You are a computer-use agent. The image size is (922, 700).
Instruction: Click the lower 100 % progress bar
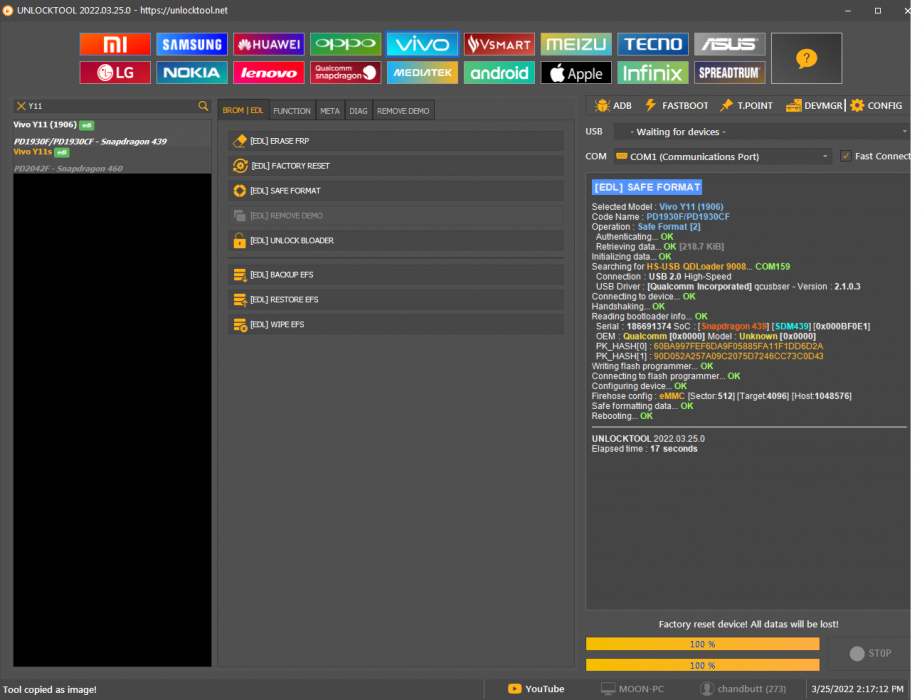click(703, 665)
